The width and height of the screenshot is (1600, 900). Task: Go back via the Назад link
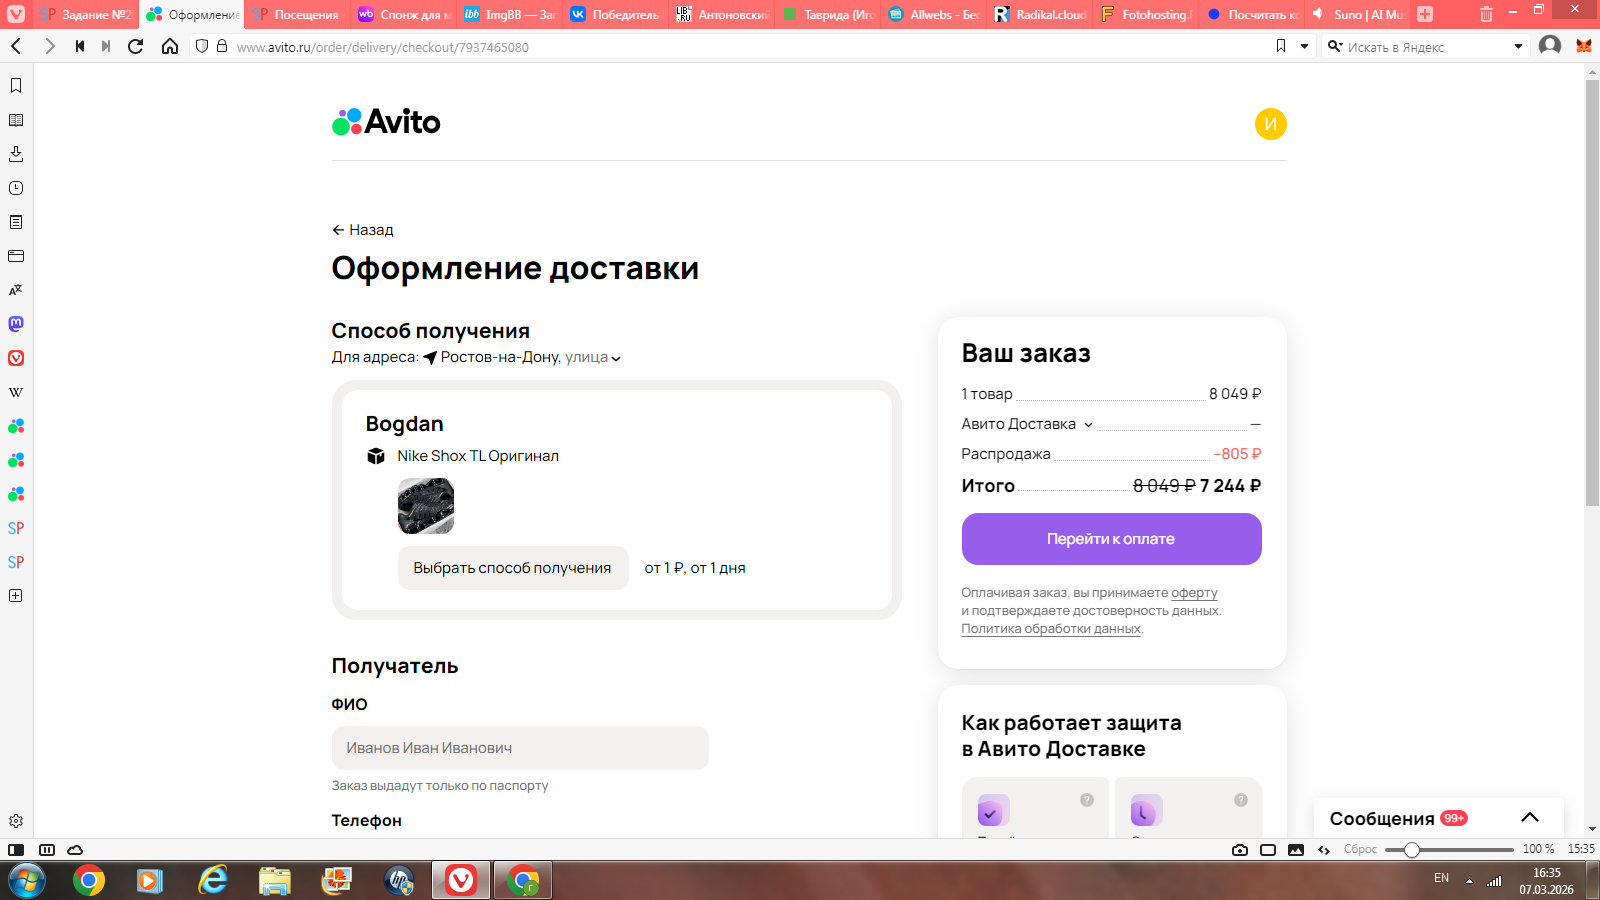coord(363,230)
